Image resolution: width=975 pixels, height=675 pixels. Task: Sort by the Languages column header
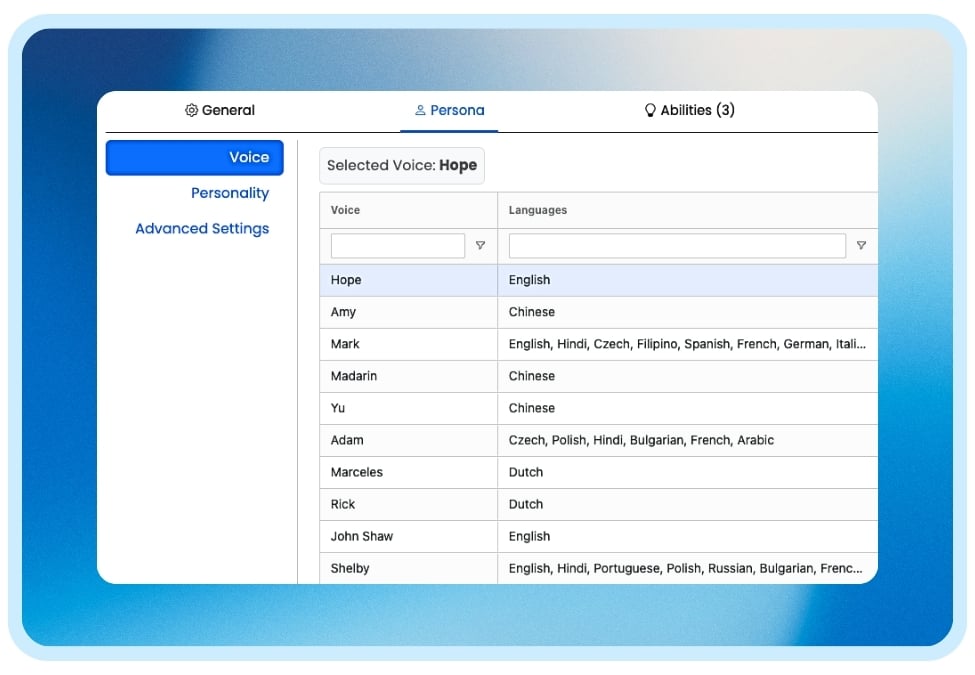[538, 211]
